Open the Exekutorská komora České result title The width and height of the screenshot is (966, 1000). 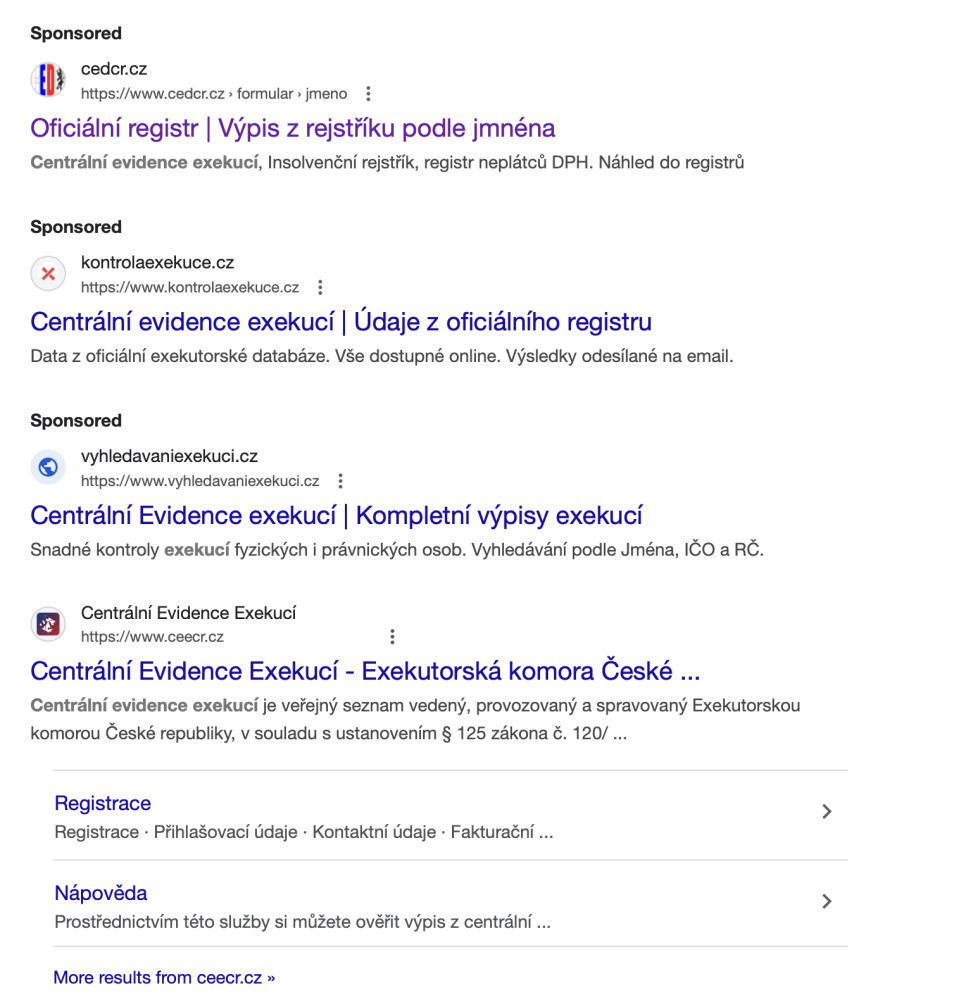point(364,670)
